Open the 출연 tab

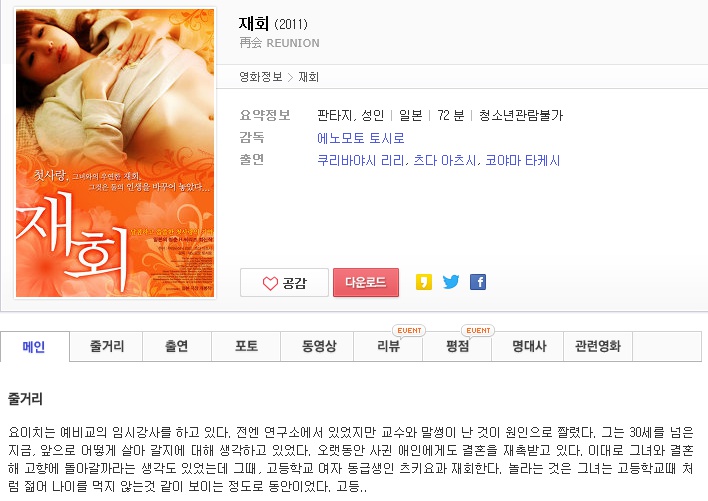pos(177,347)
